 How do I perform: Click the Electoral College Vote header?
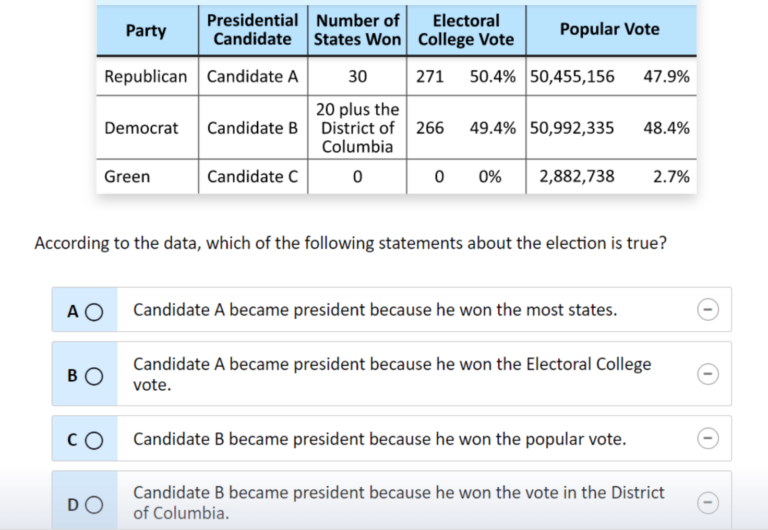click(466, 30)
